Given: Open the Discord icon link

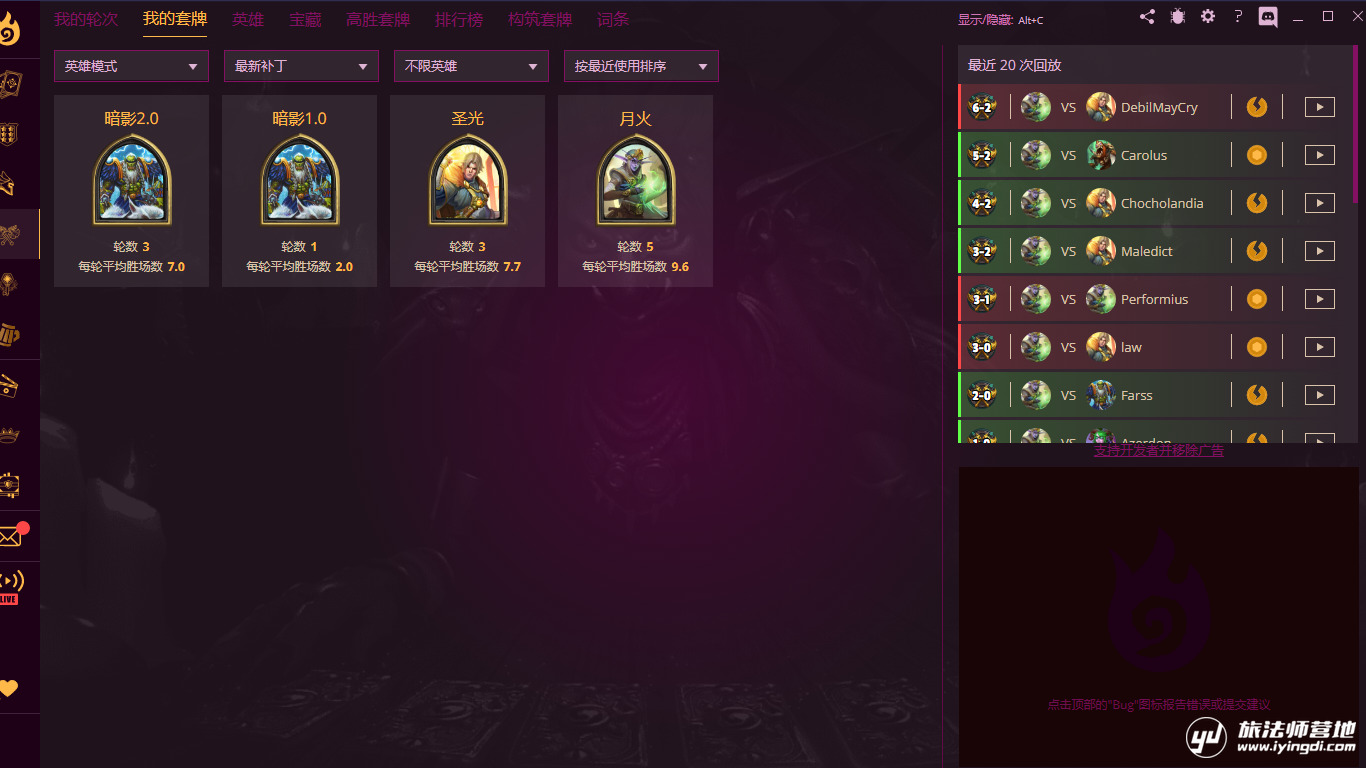Looking at the screenshot, I should (1268, 17).
